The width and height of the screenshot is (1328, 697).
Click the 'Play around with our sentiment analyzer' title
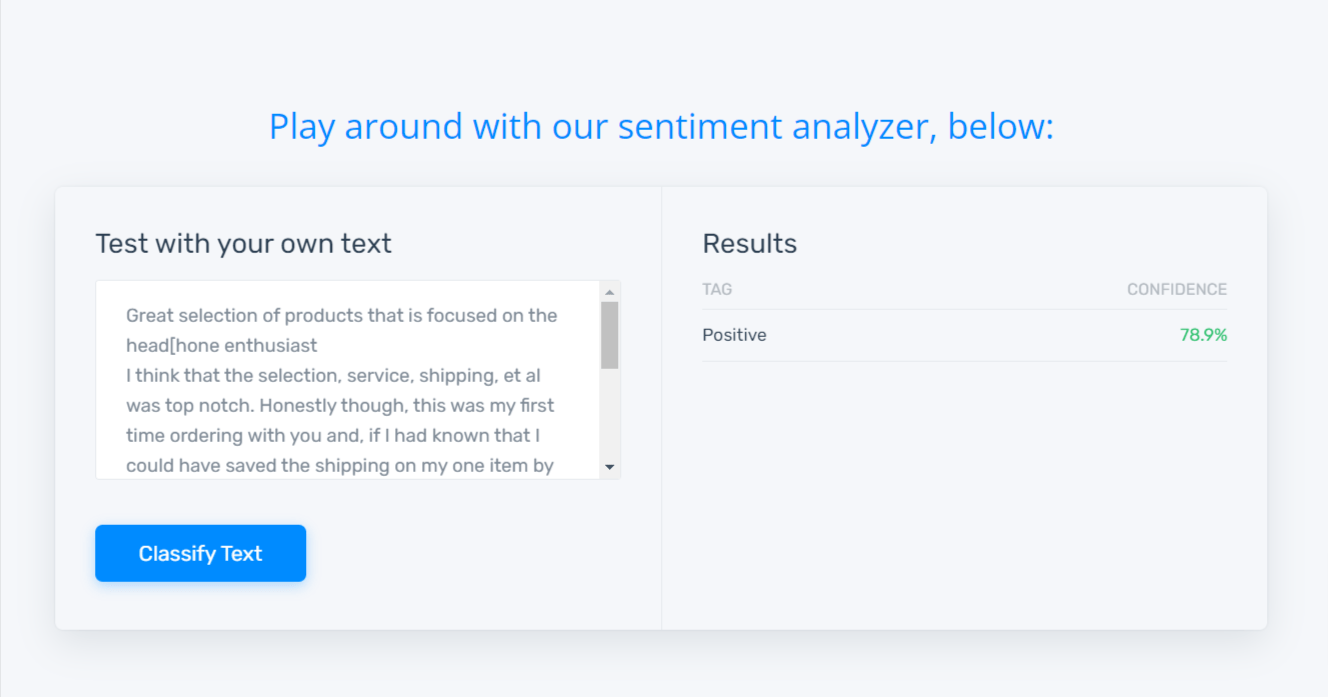[661, 127]
